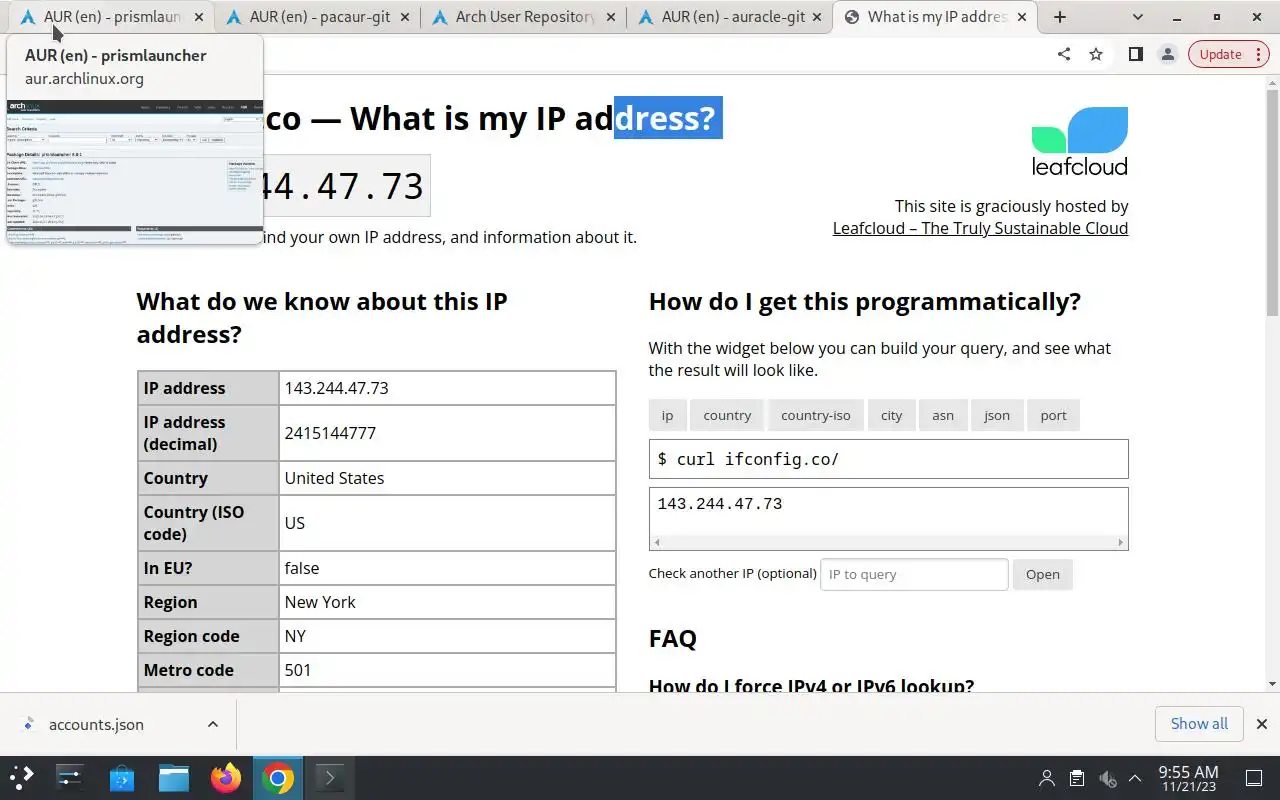Screen dimensions: 1280x800
Task: Focus the IP to query input field
Action: click(x=914, y=574)
